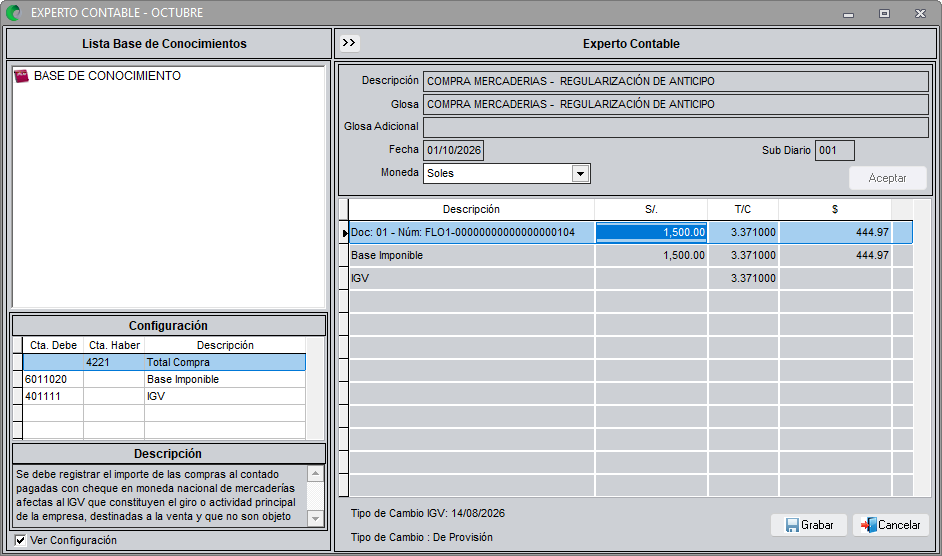Maximize the Experto Contable window
Image resolution: width=942 pixels, height=556 pixels.
tap(884, 13)
